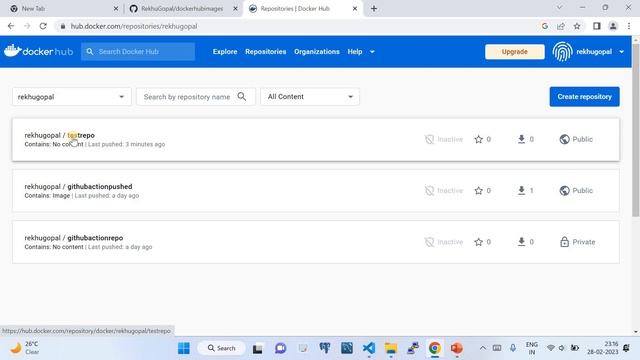Open the Organizations menu item
Viewport: 640px width, 360px height.
click(317, 52)
